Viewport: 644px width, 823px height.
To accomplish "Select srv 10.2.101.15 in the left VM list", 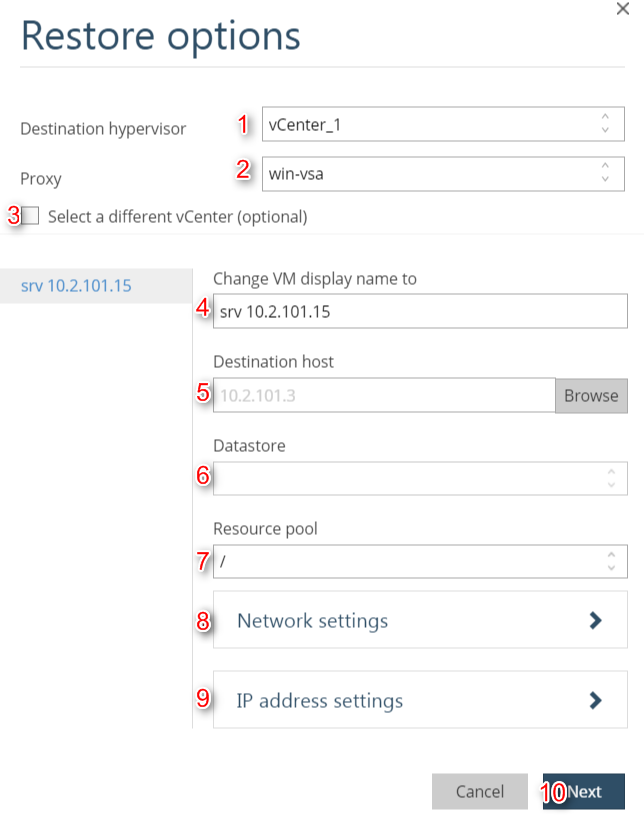I will click(76, 286).
